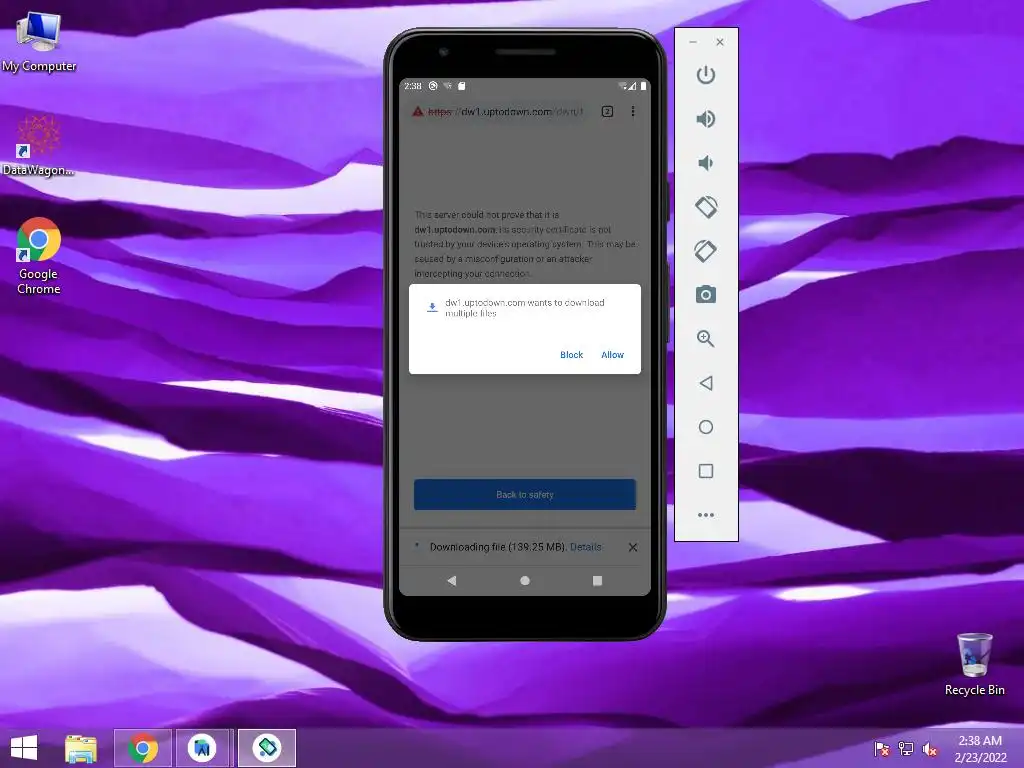Screen dimensions: 1024x768
Task: Click the muted speaker tray icon
Action: pos(930,748)
